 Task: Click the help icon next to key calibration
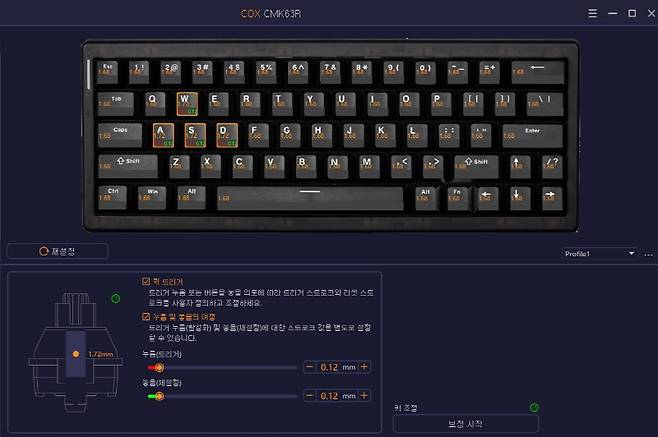[x=534, y=407]
